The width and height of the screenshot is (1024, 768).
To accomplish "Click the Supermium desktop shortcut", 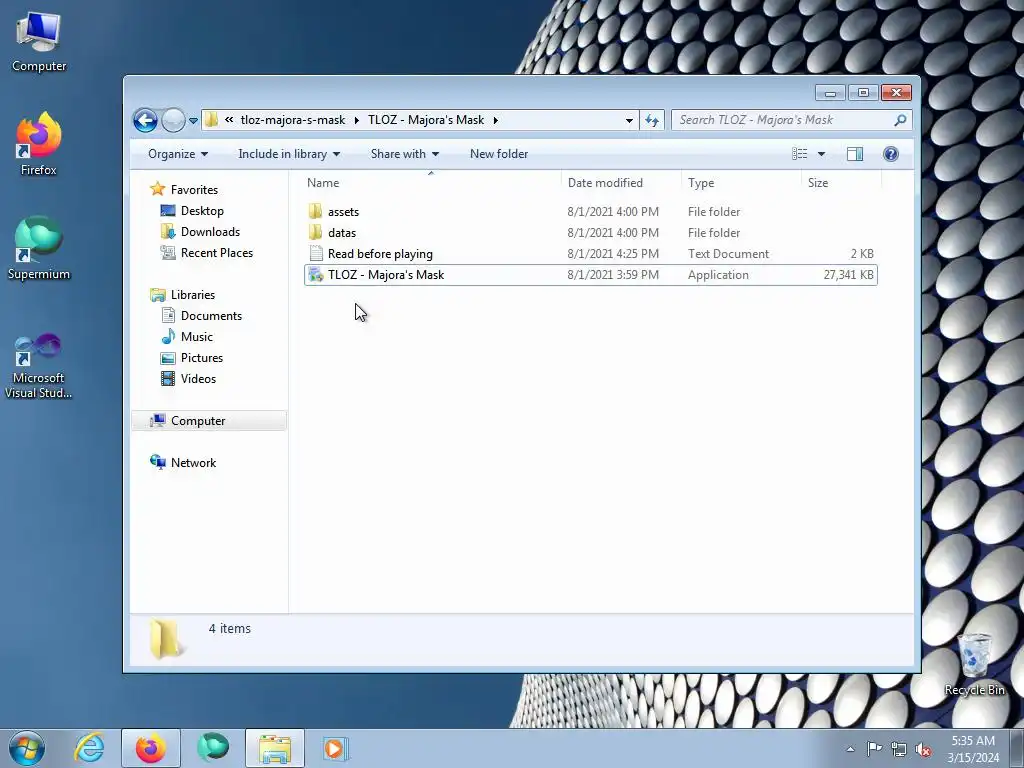I will [x=39, y=248].
